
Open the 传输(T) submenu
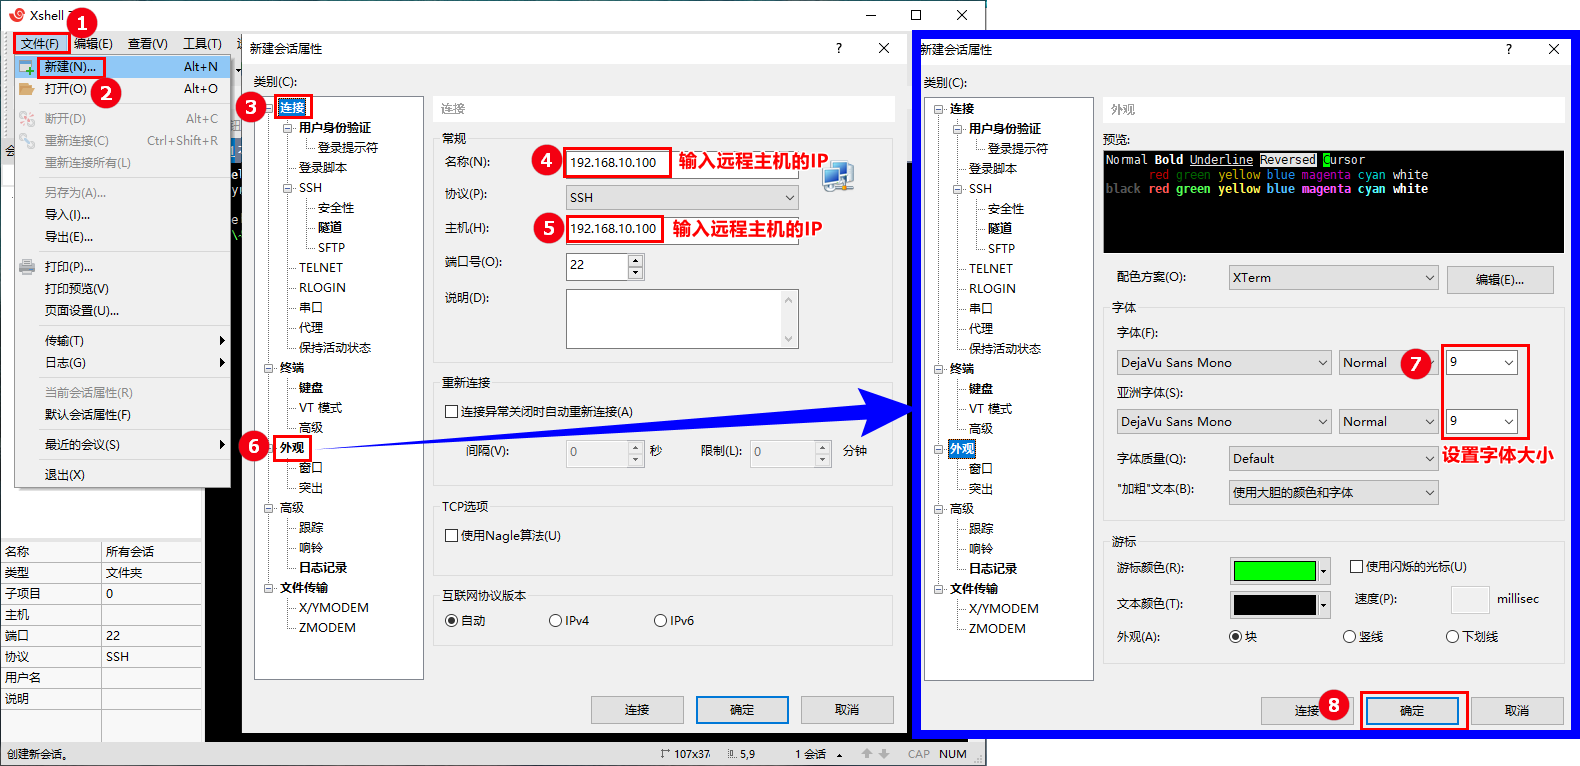pyautogui.click(x=124, y=341)
